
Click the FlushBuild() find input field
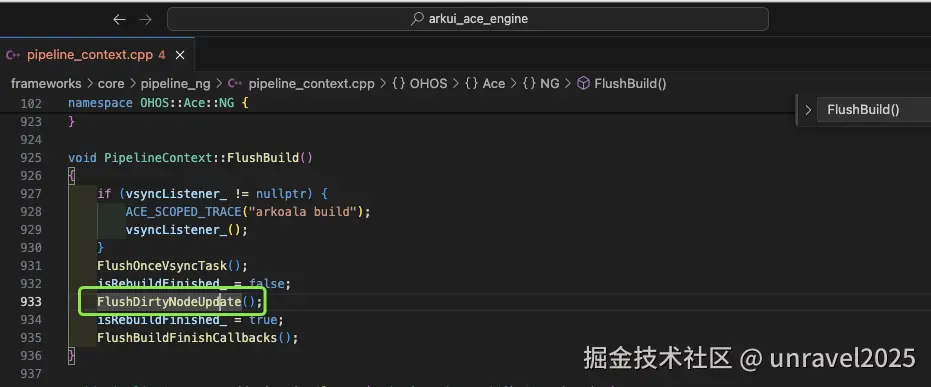pyautogui.click(x=873, y=110)
